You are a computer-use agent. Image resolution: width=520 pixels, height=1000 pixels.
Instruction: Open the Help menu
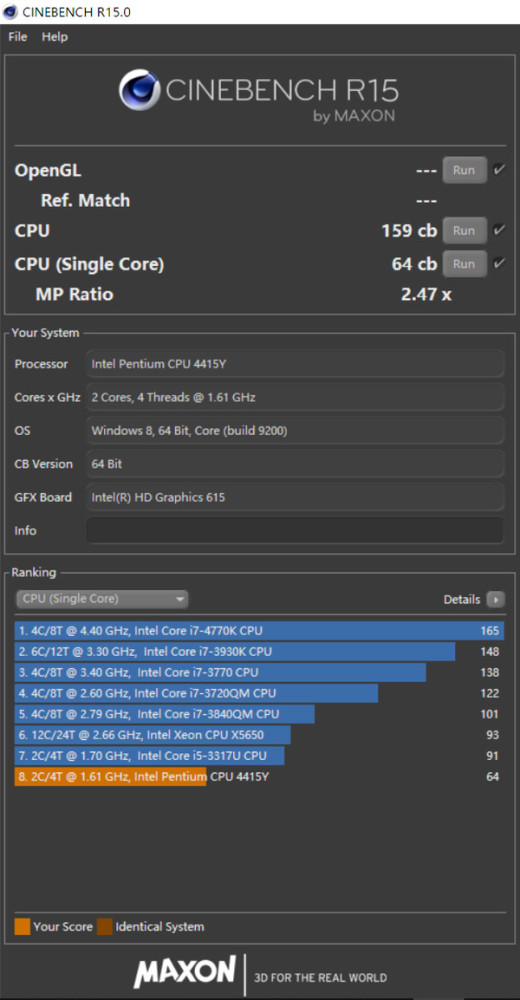pyautogui.click(x=55, y=37)
